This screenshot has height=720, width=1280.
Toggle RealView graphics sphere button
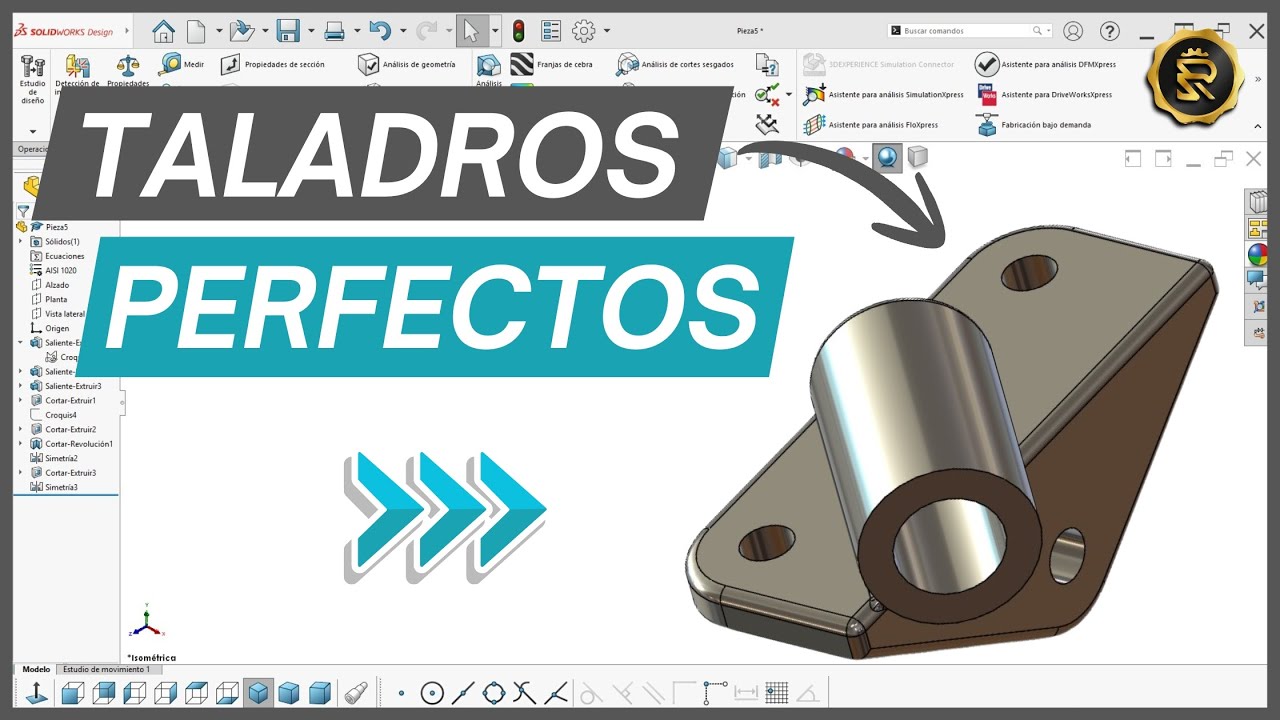[x=887, y=157]
